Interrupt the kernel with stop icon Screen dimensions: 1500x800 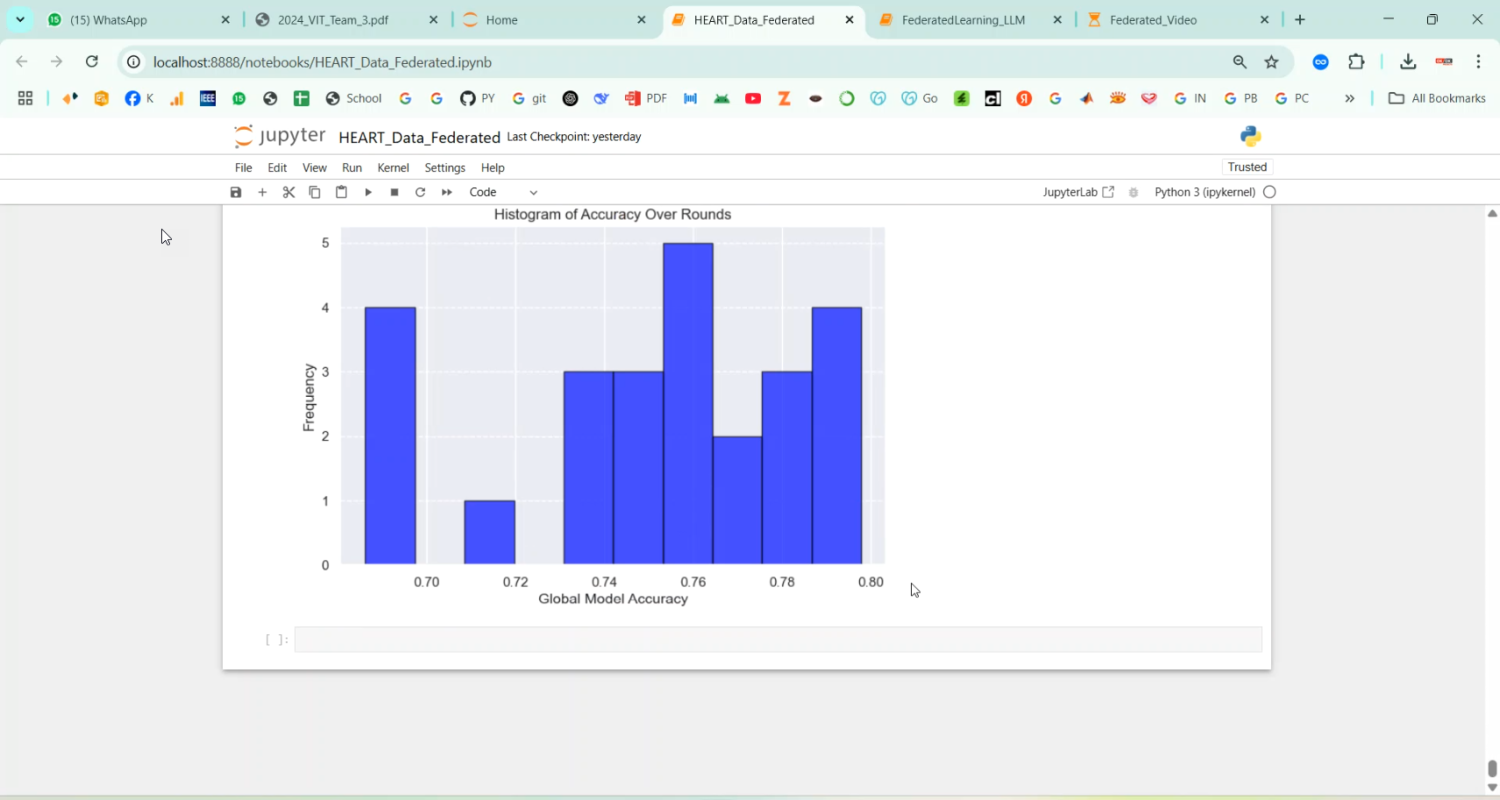(394, 192)
